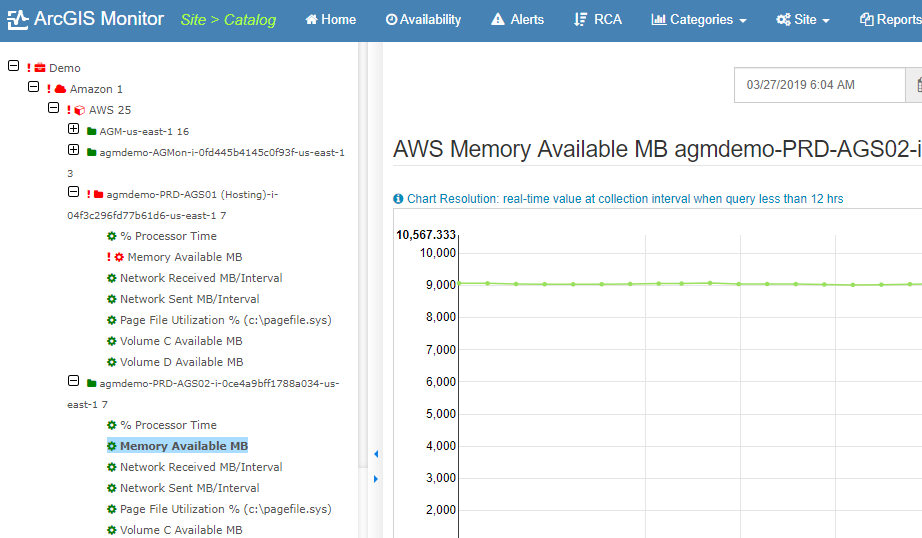Click the Chart Resolution info icon
The width and height of the screenshot is (922, 538).
pyautogui.click(x=398, y=199)
